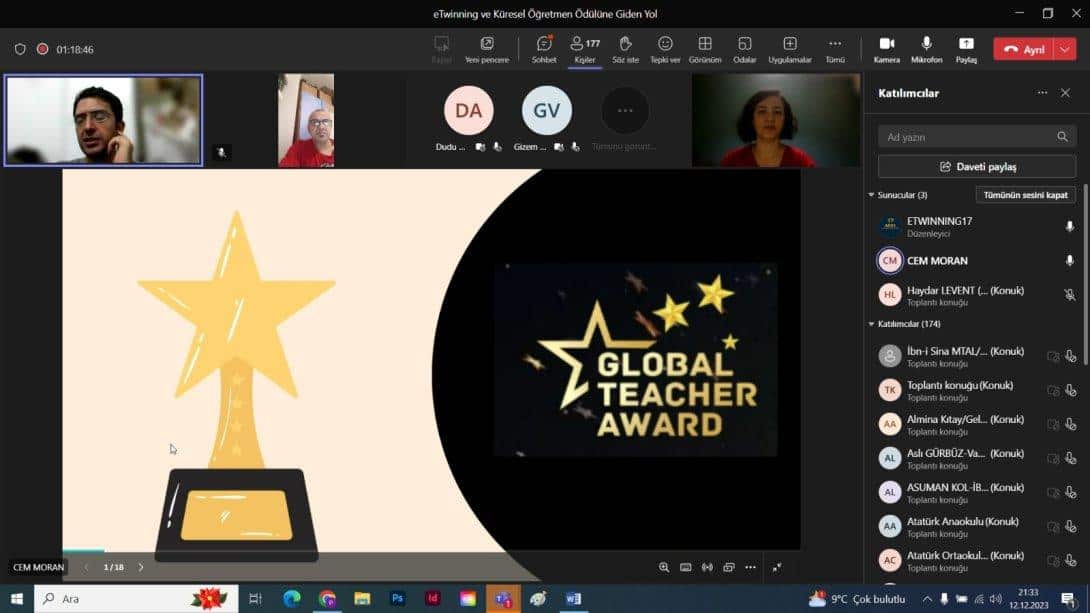The height and width of the screenshot is (613, 1090).
Task: Click Tümünün sesini kapat button
Action: [x=1025, y=195]
